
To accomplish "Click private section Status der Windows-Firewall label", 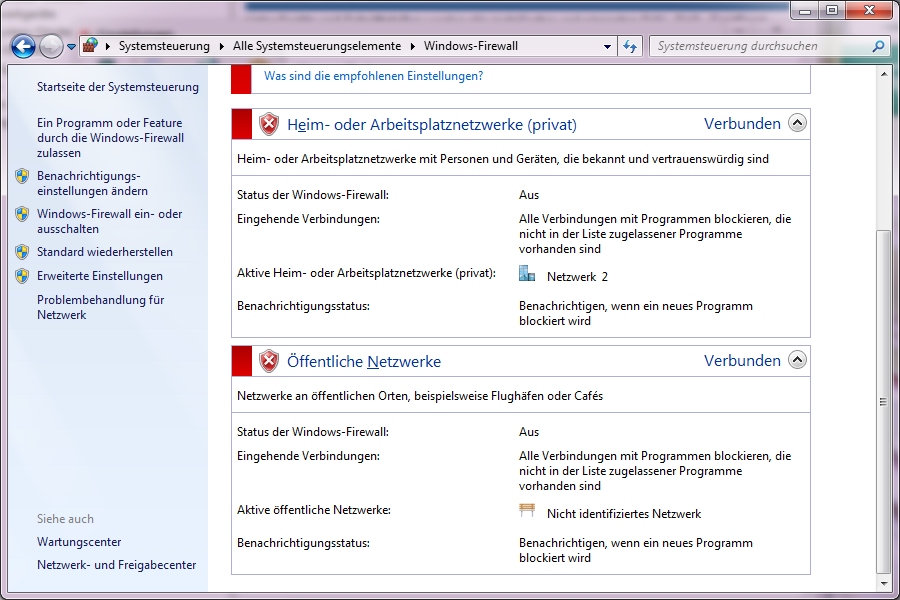I will pos(313,195).
